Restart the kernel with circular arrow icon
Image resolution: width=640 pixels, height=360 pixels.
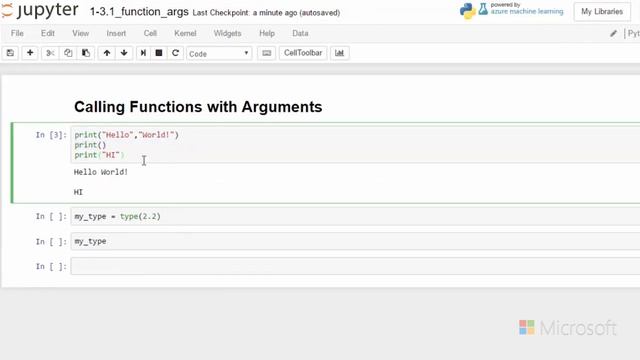pos(176,53)
